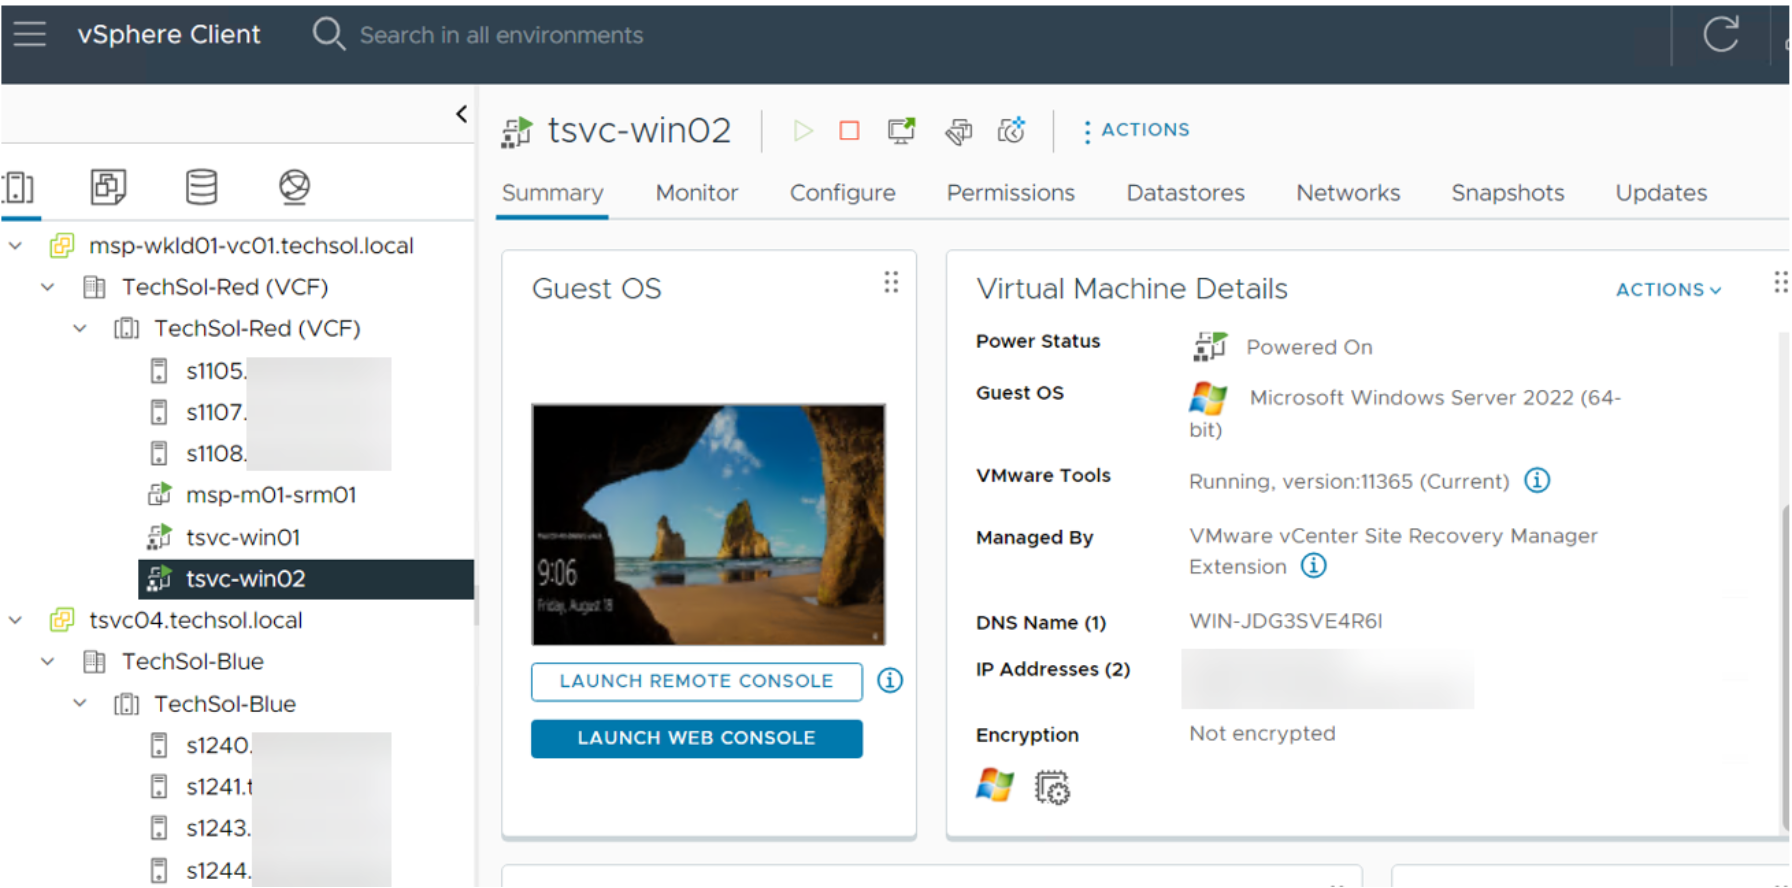Viewport: 1792px width, 888px height.
Task: Launch console using monitor toolbar icon
Action: (901, 131)
